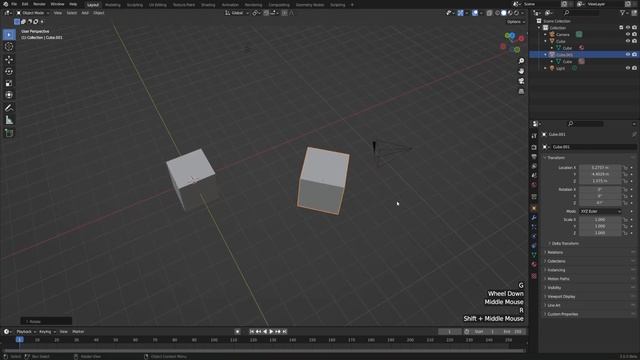Toggle X-ray shading in viewport header
This screenshot has height=360, width=640.
[489, 13]
